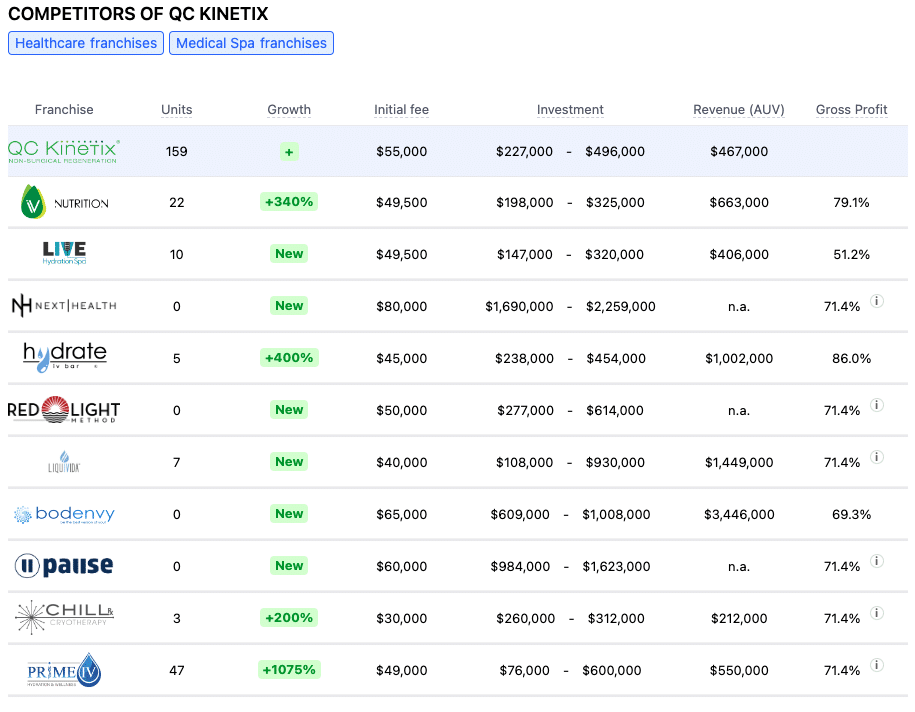This screenshot has width=915, height=712.
Task: Click the Red Light Method logo
Action: pos(64,410)
